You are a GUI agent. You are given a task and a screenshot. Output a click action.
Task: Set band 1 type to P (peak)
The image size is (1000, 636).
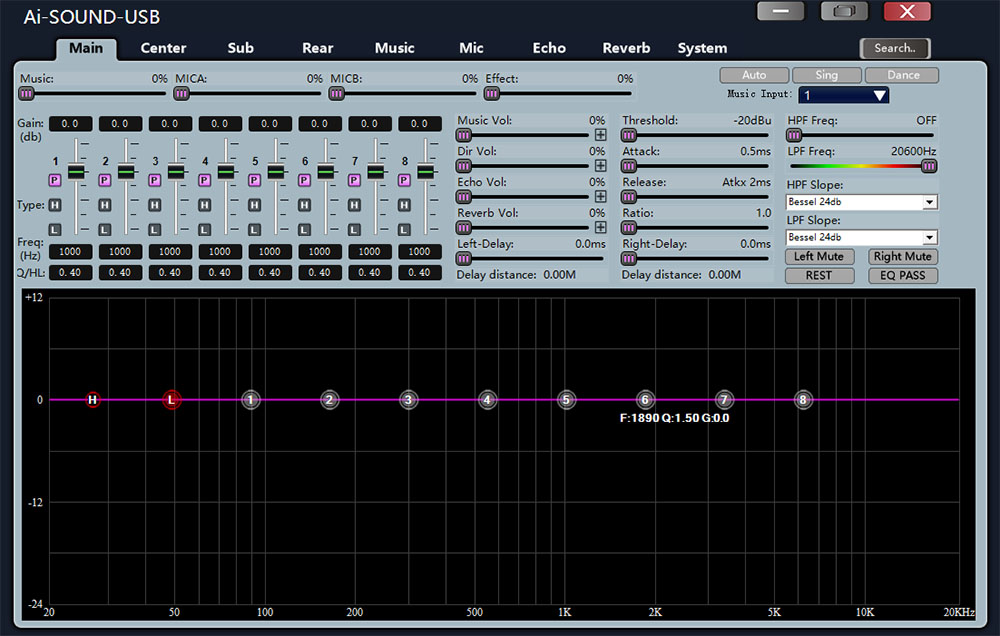[x=55, y=181]
